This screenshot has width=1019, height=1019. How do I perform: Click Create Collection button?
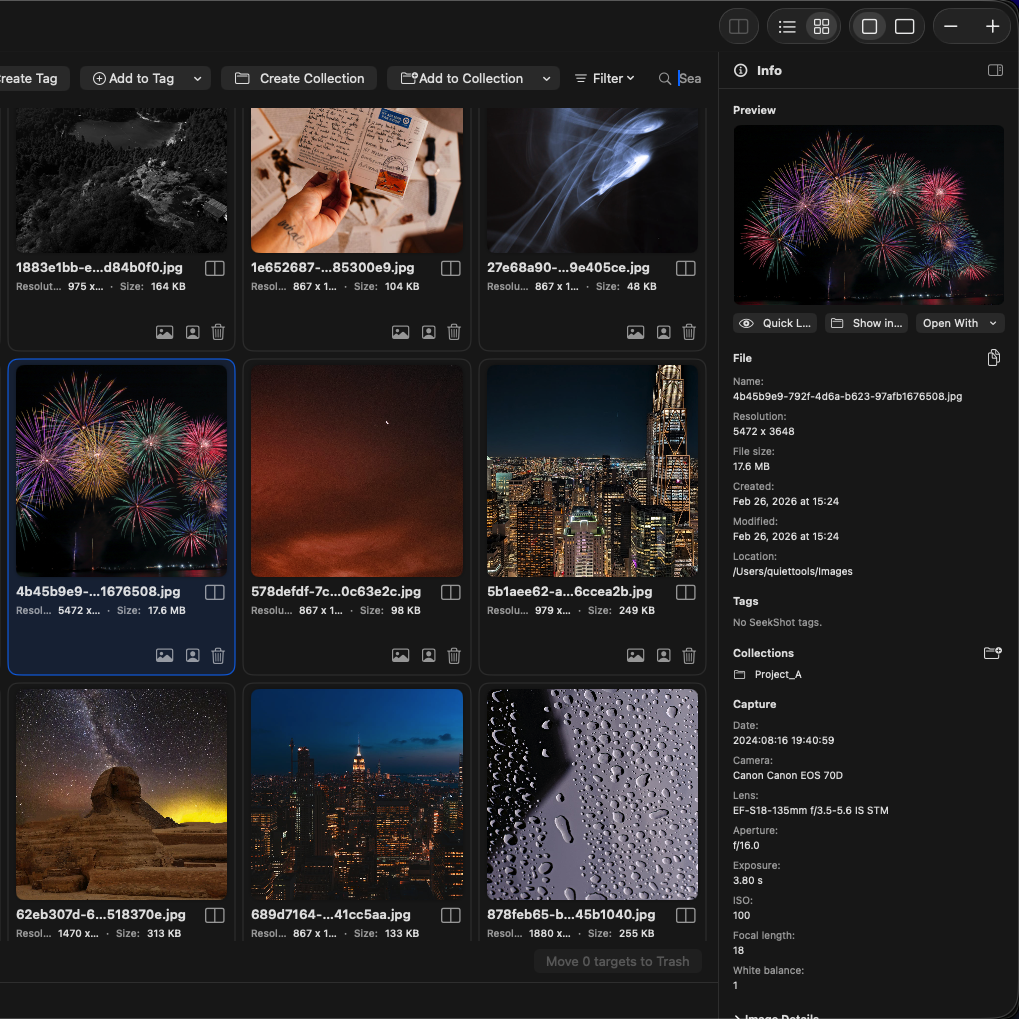299,79
